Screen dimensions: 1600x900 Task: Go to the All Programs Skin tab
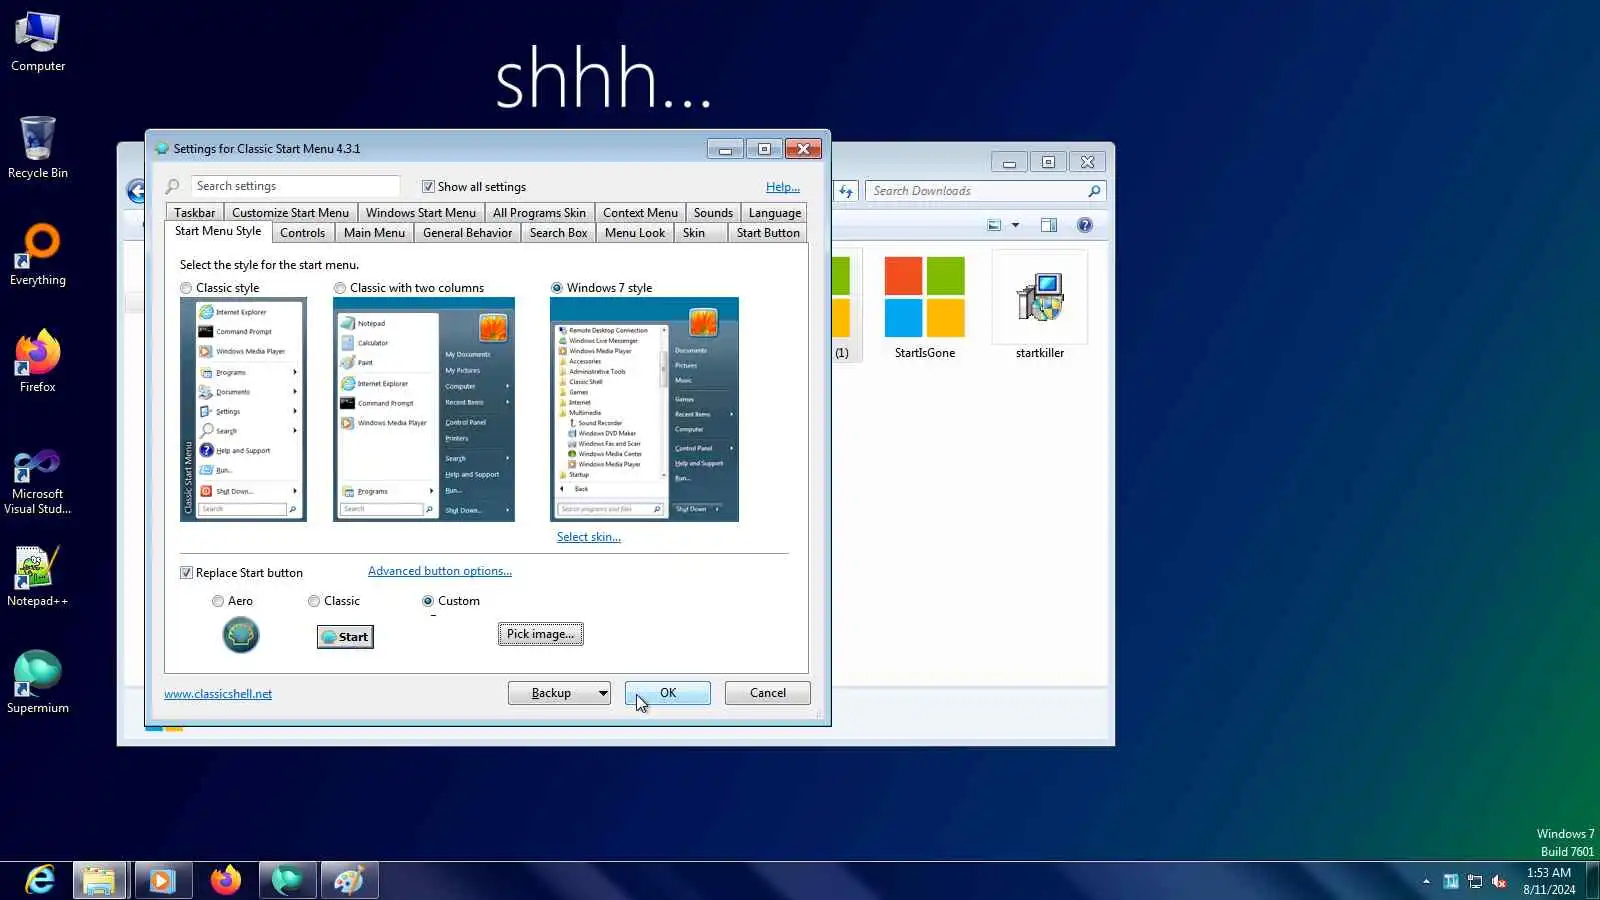(x=539, y=213)
